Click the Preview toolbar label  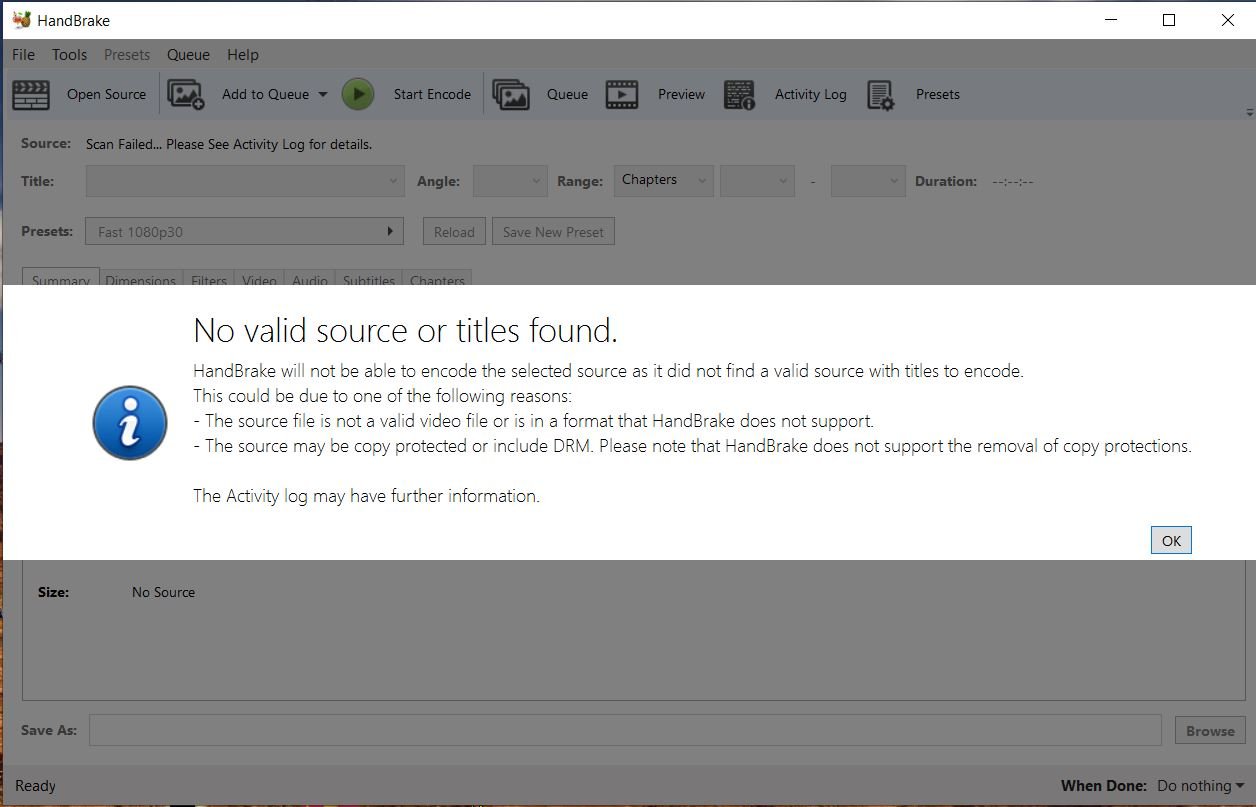click(x=681, y=94)
